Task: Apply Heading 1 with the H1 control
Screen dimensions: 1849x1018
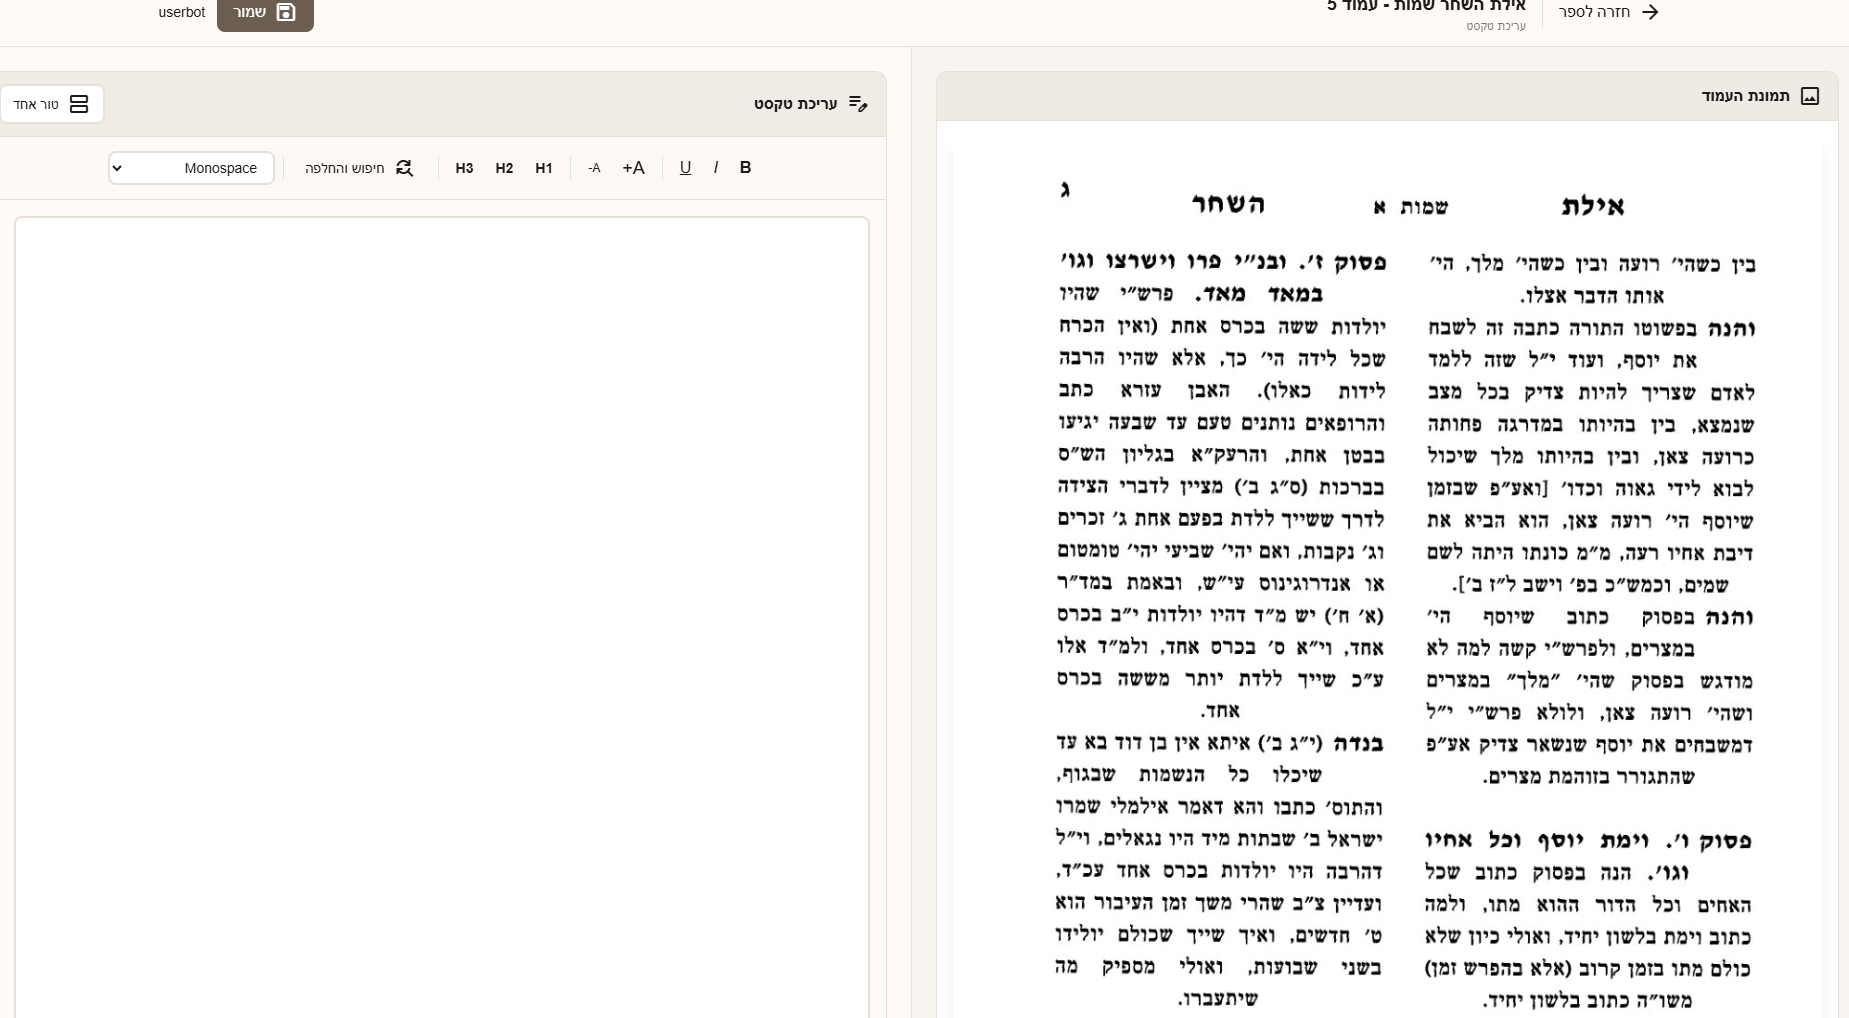Action: click(x=544, y=168)
